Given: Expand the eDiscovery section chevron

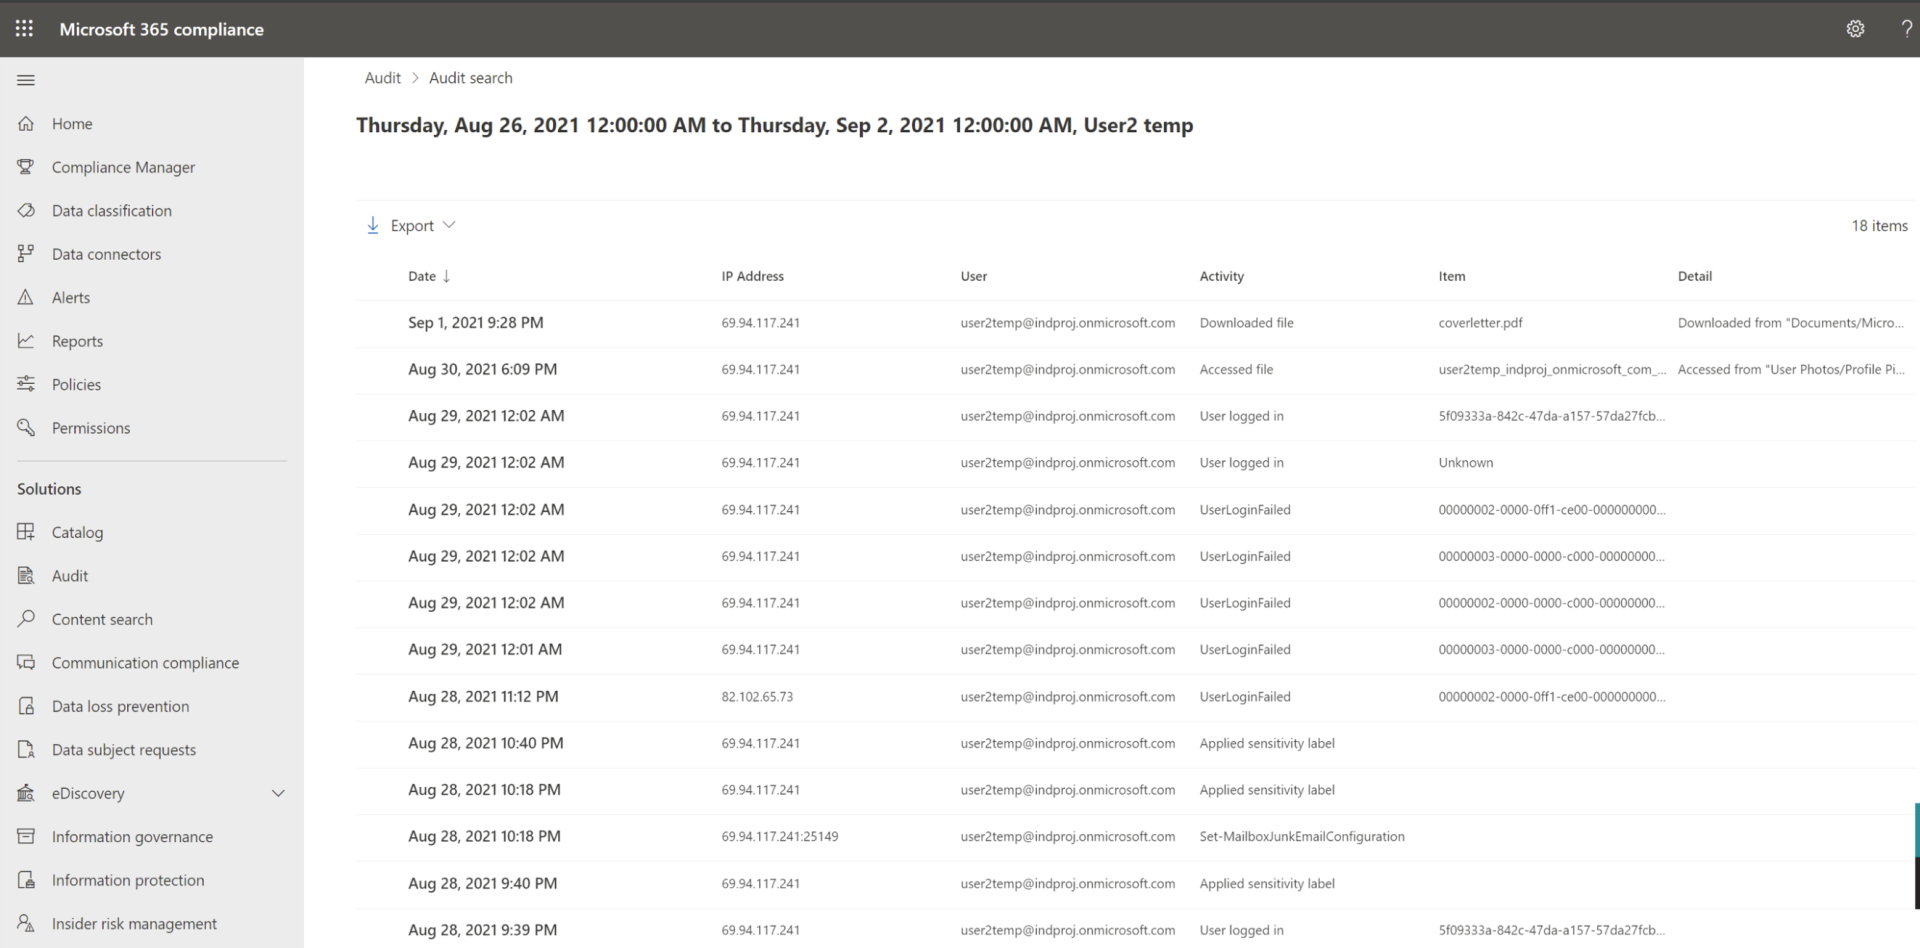Looking at the screenshot, I should tap(278, 793).
